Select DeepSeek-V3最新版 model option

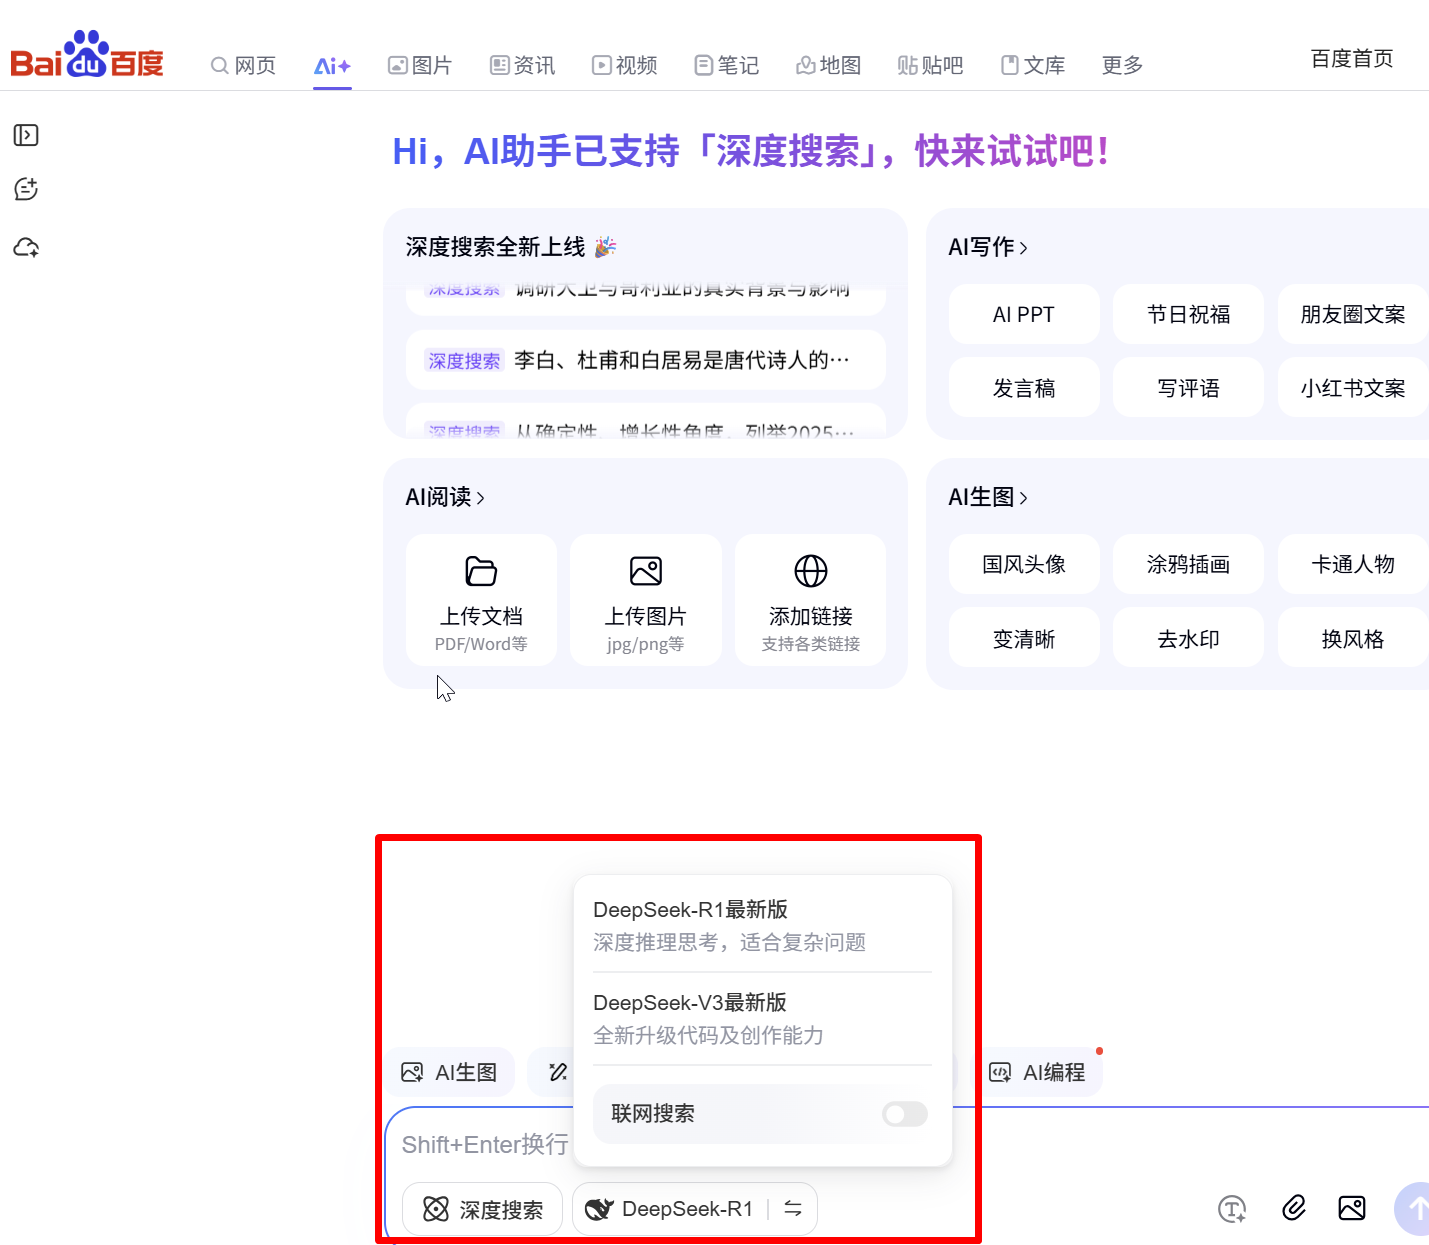coord(762,1018)
